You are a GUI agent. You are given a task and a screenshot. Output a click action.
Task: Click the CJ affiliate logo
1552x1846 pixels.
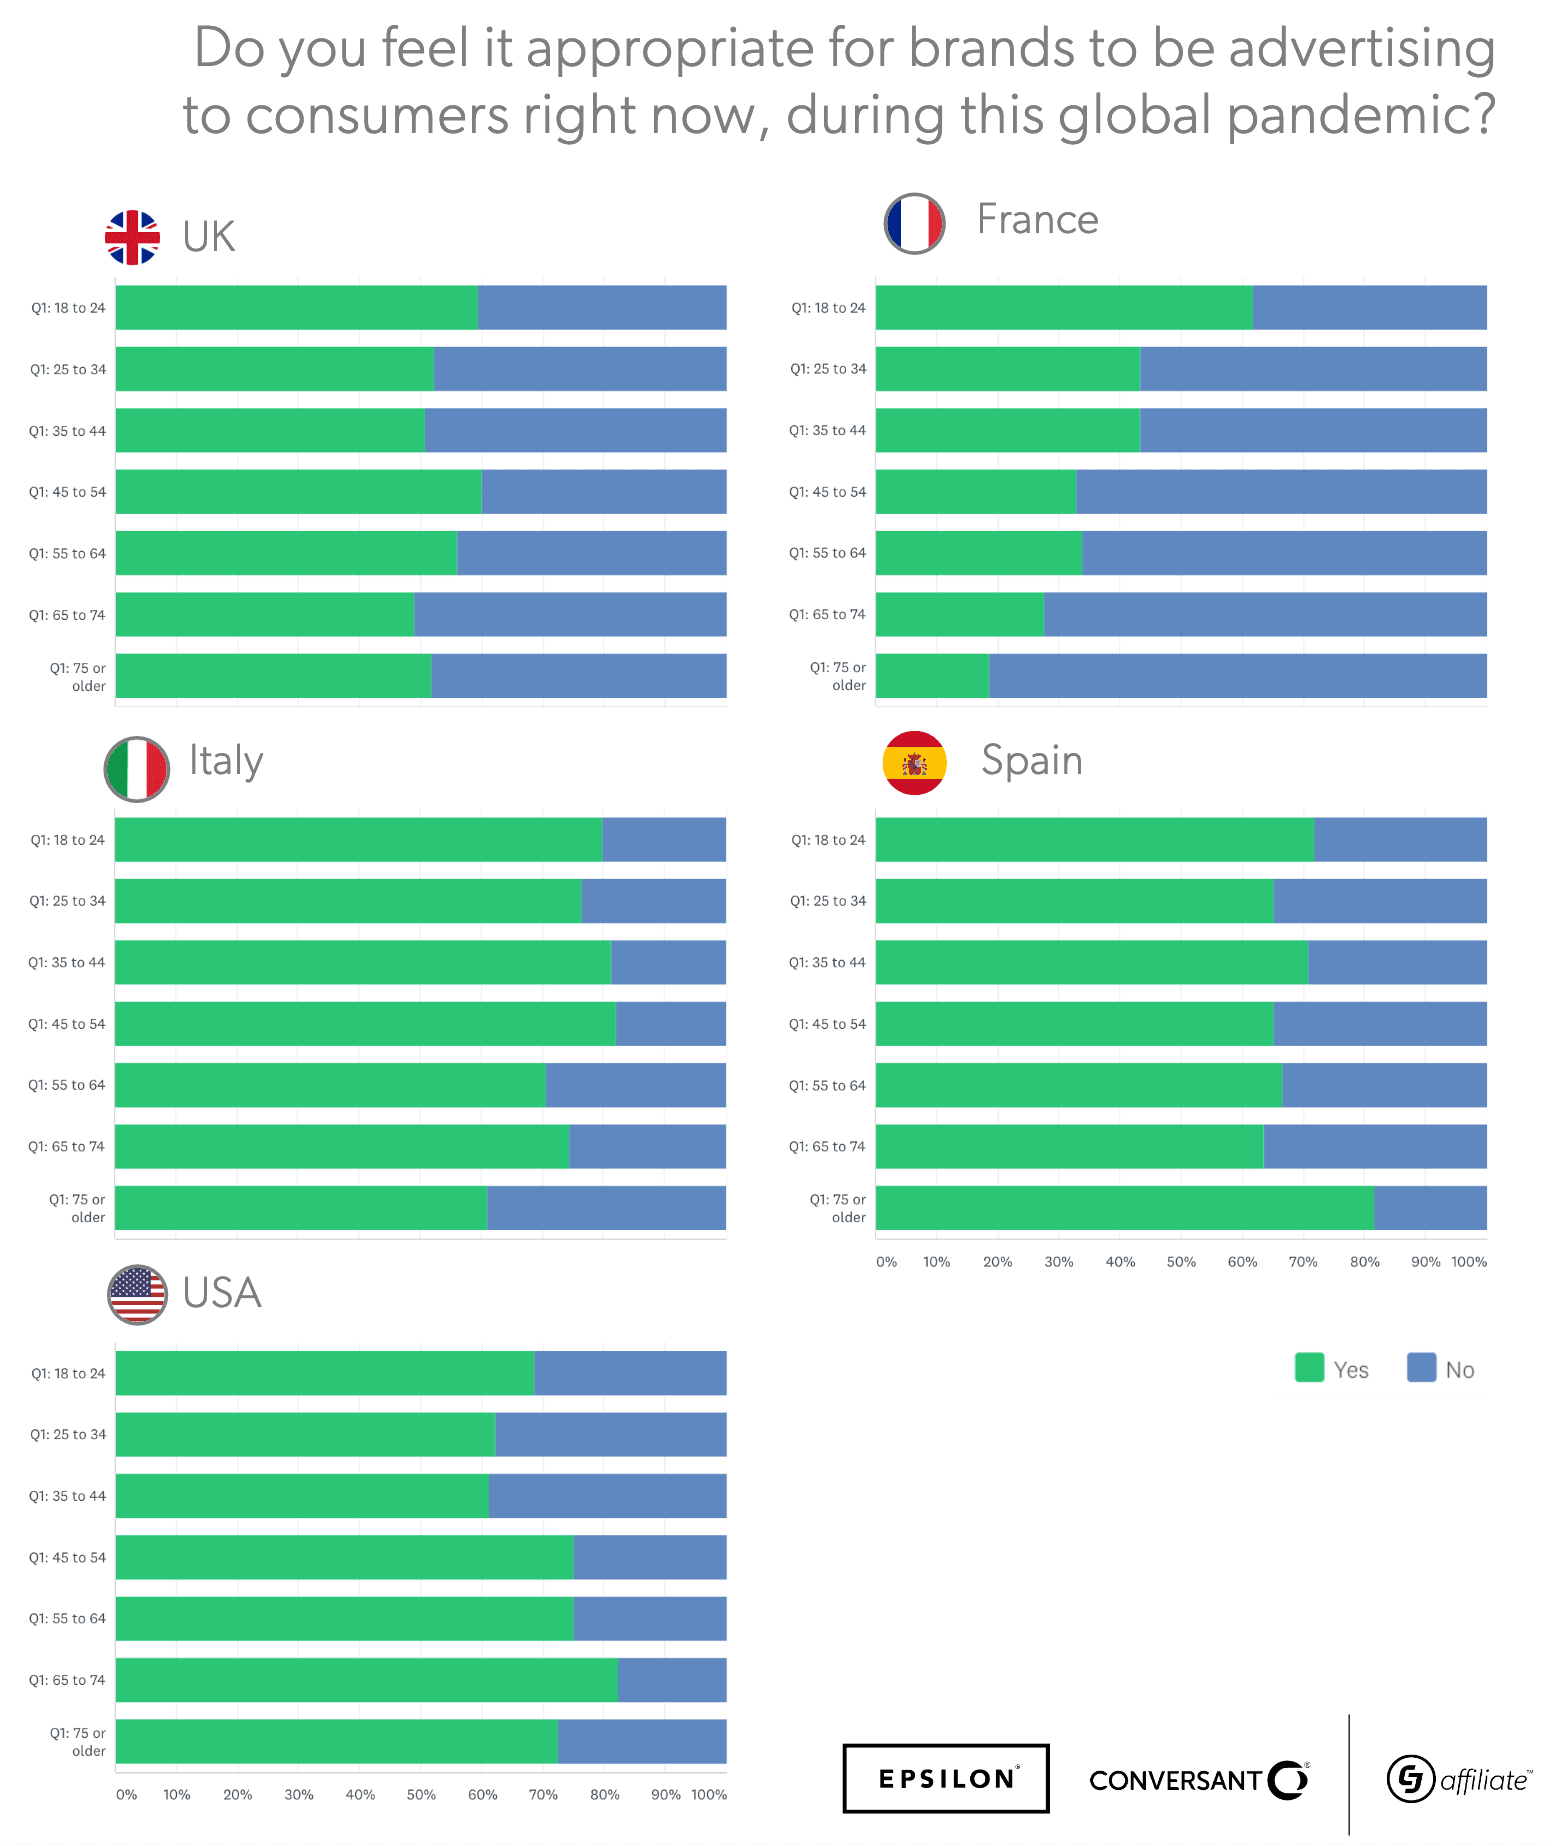[x=1458, y=1779]
